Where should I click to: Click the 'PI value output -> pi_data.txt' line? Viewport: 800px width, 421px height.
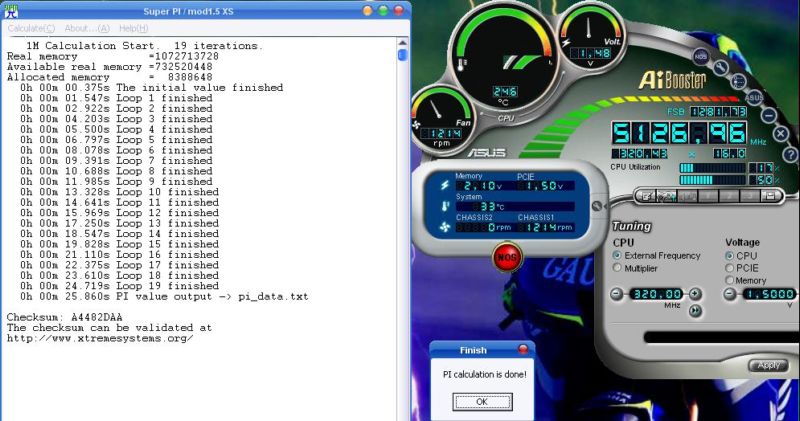point(164,296)
